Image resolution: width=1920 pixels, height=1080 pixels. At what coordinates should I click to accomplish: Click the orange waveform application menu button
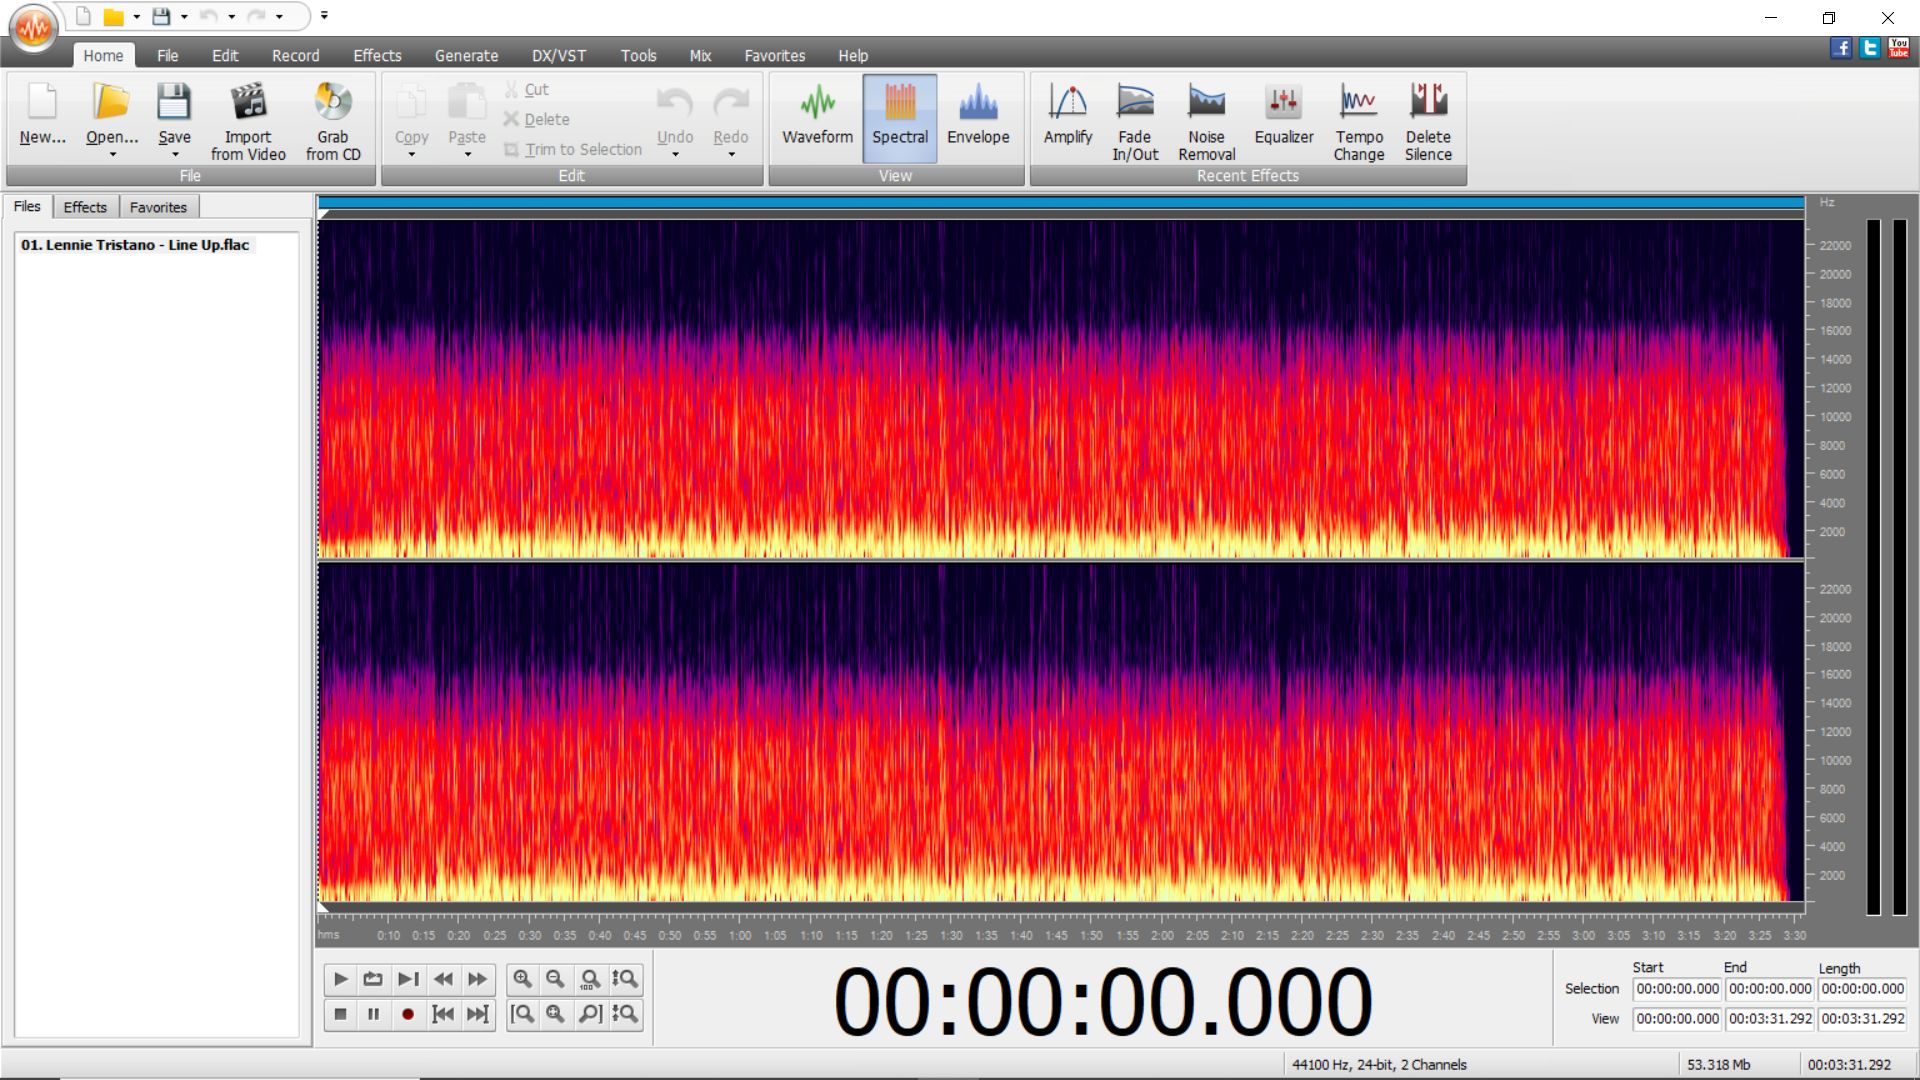35,28
